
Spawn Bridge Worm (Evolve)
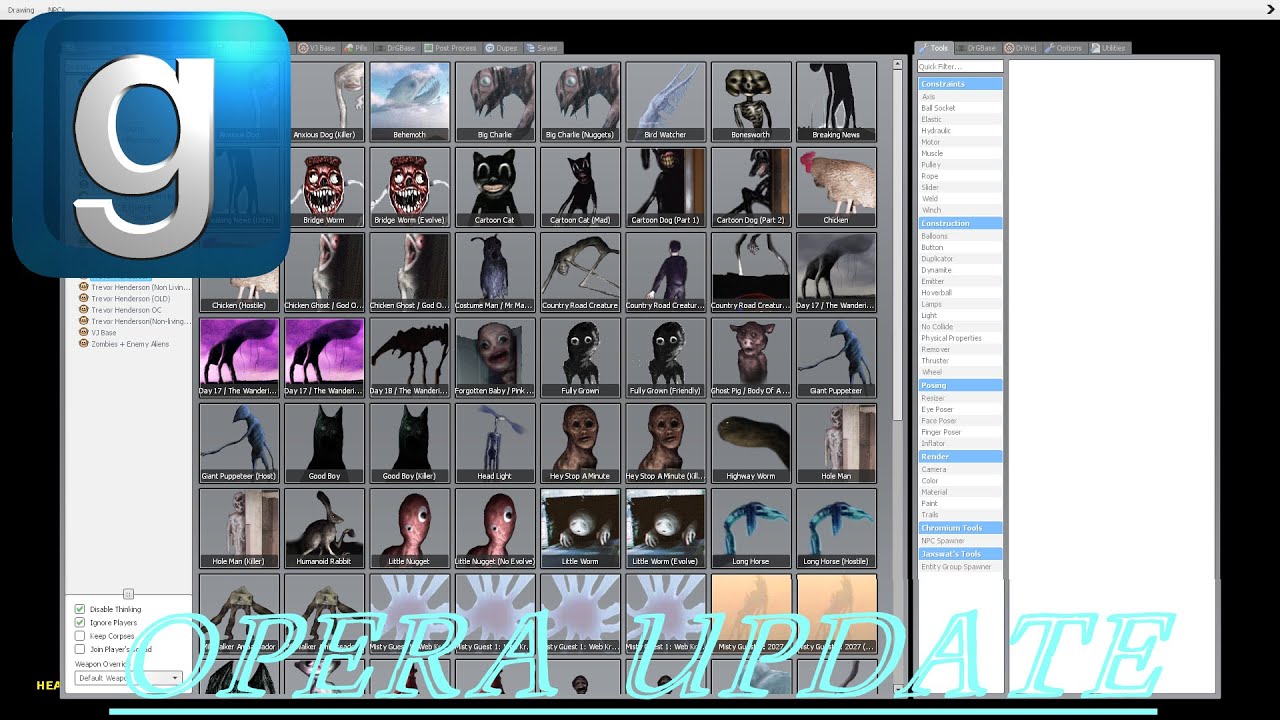409,187
